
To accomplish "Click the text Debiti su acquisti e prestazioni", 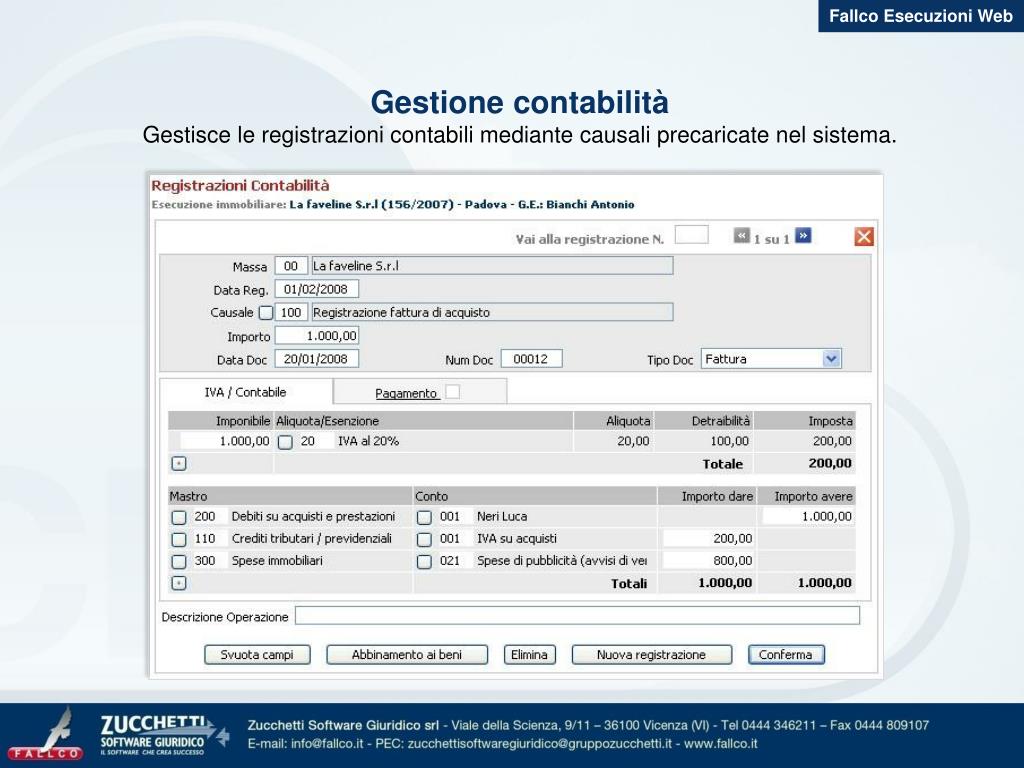I will coord(313,516).
